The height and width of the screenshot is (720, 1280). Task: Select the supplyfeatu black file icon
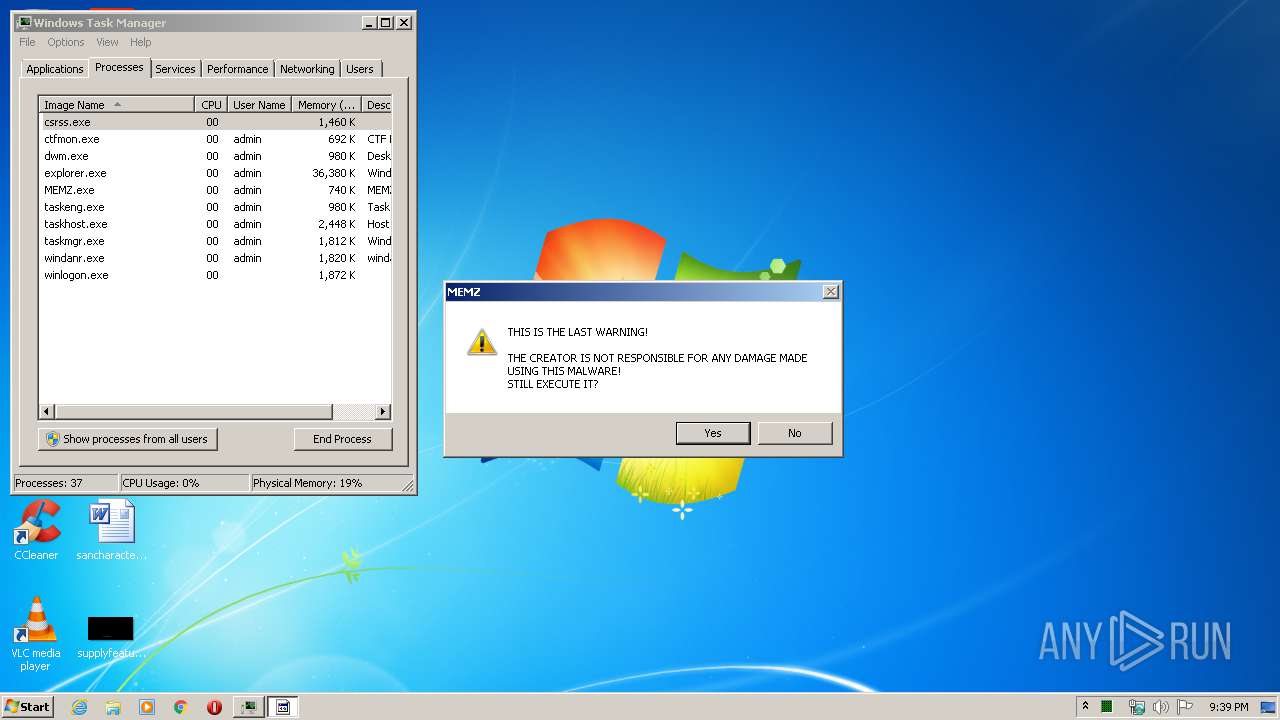click(111, 636)
